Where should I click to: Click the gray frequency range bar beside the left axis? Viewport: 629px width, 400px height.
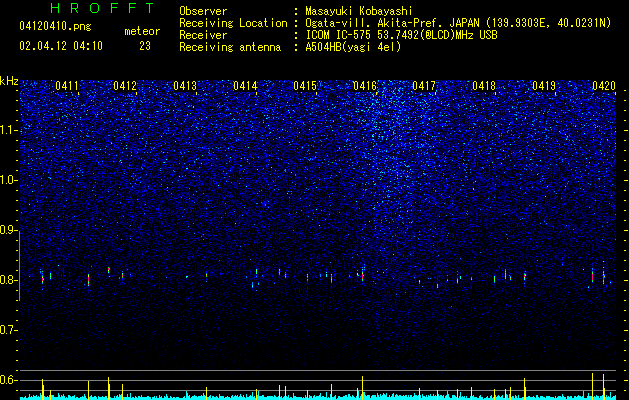[x=19, y=266]
